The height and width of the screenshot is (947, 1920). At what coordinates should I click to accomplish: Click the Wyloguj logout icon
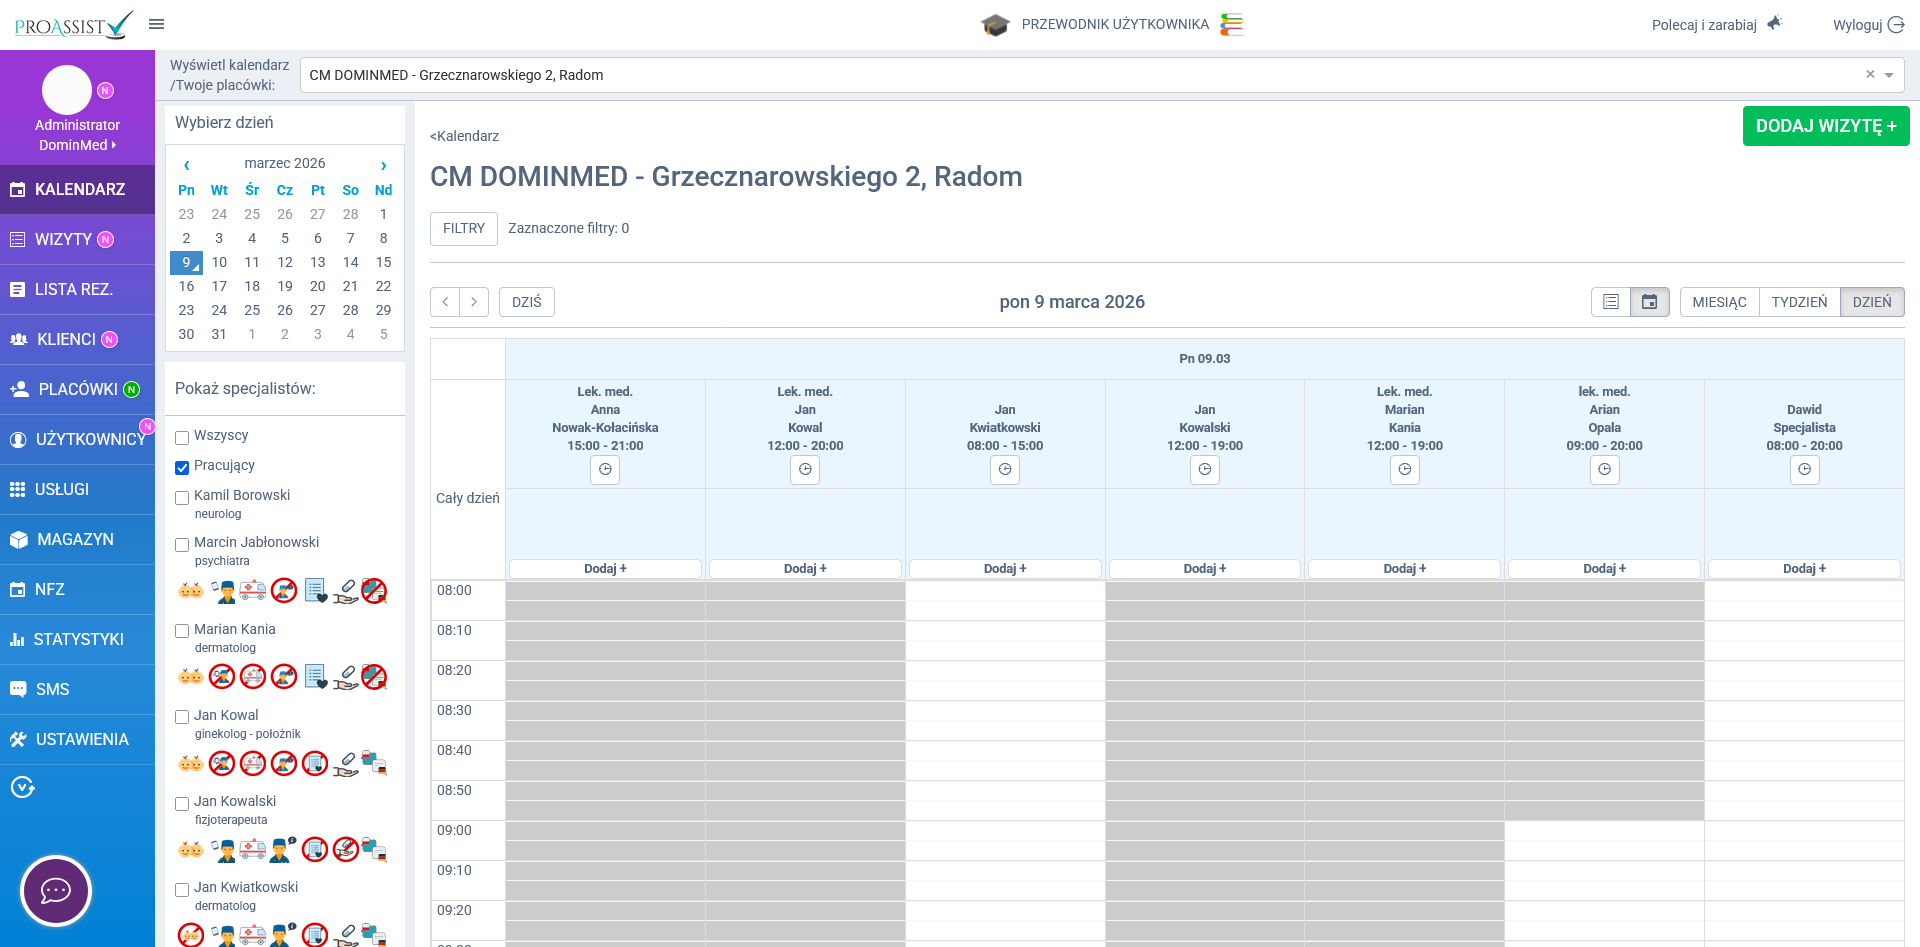point(1896,25)
